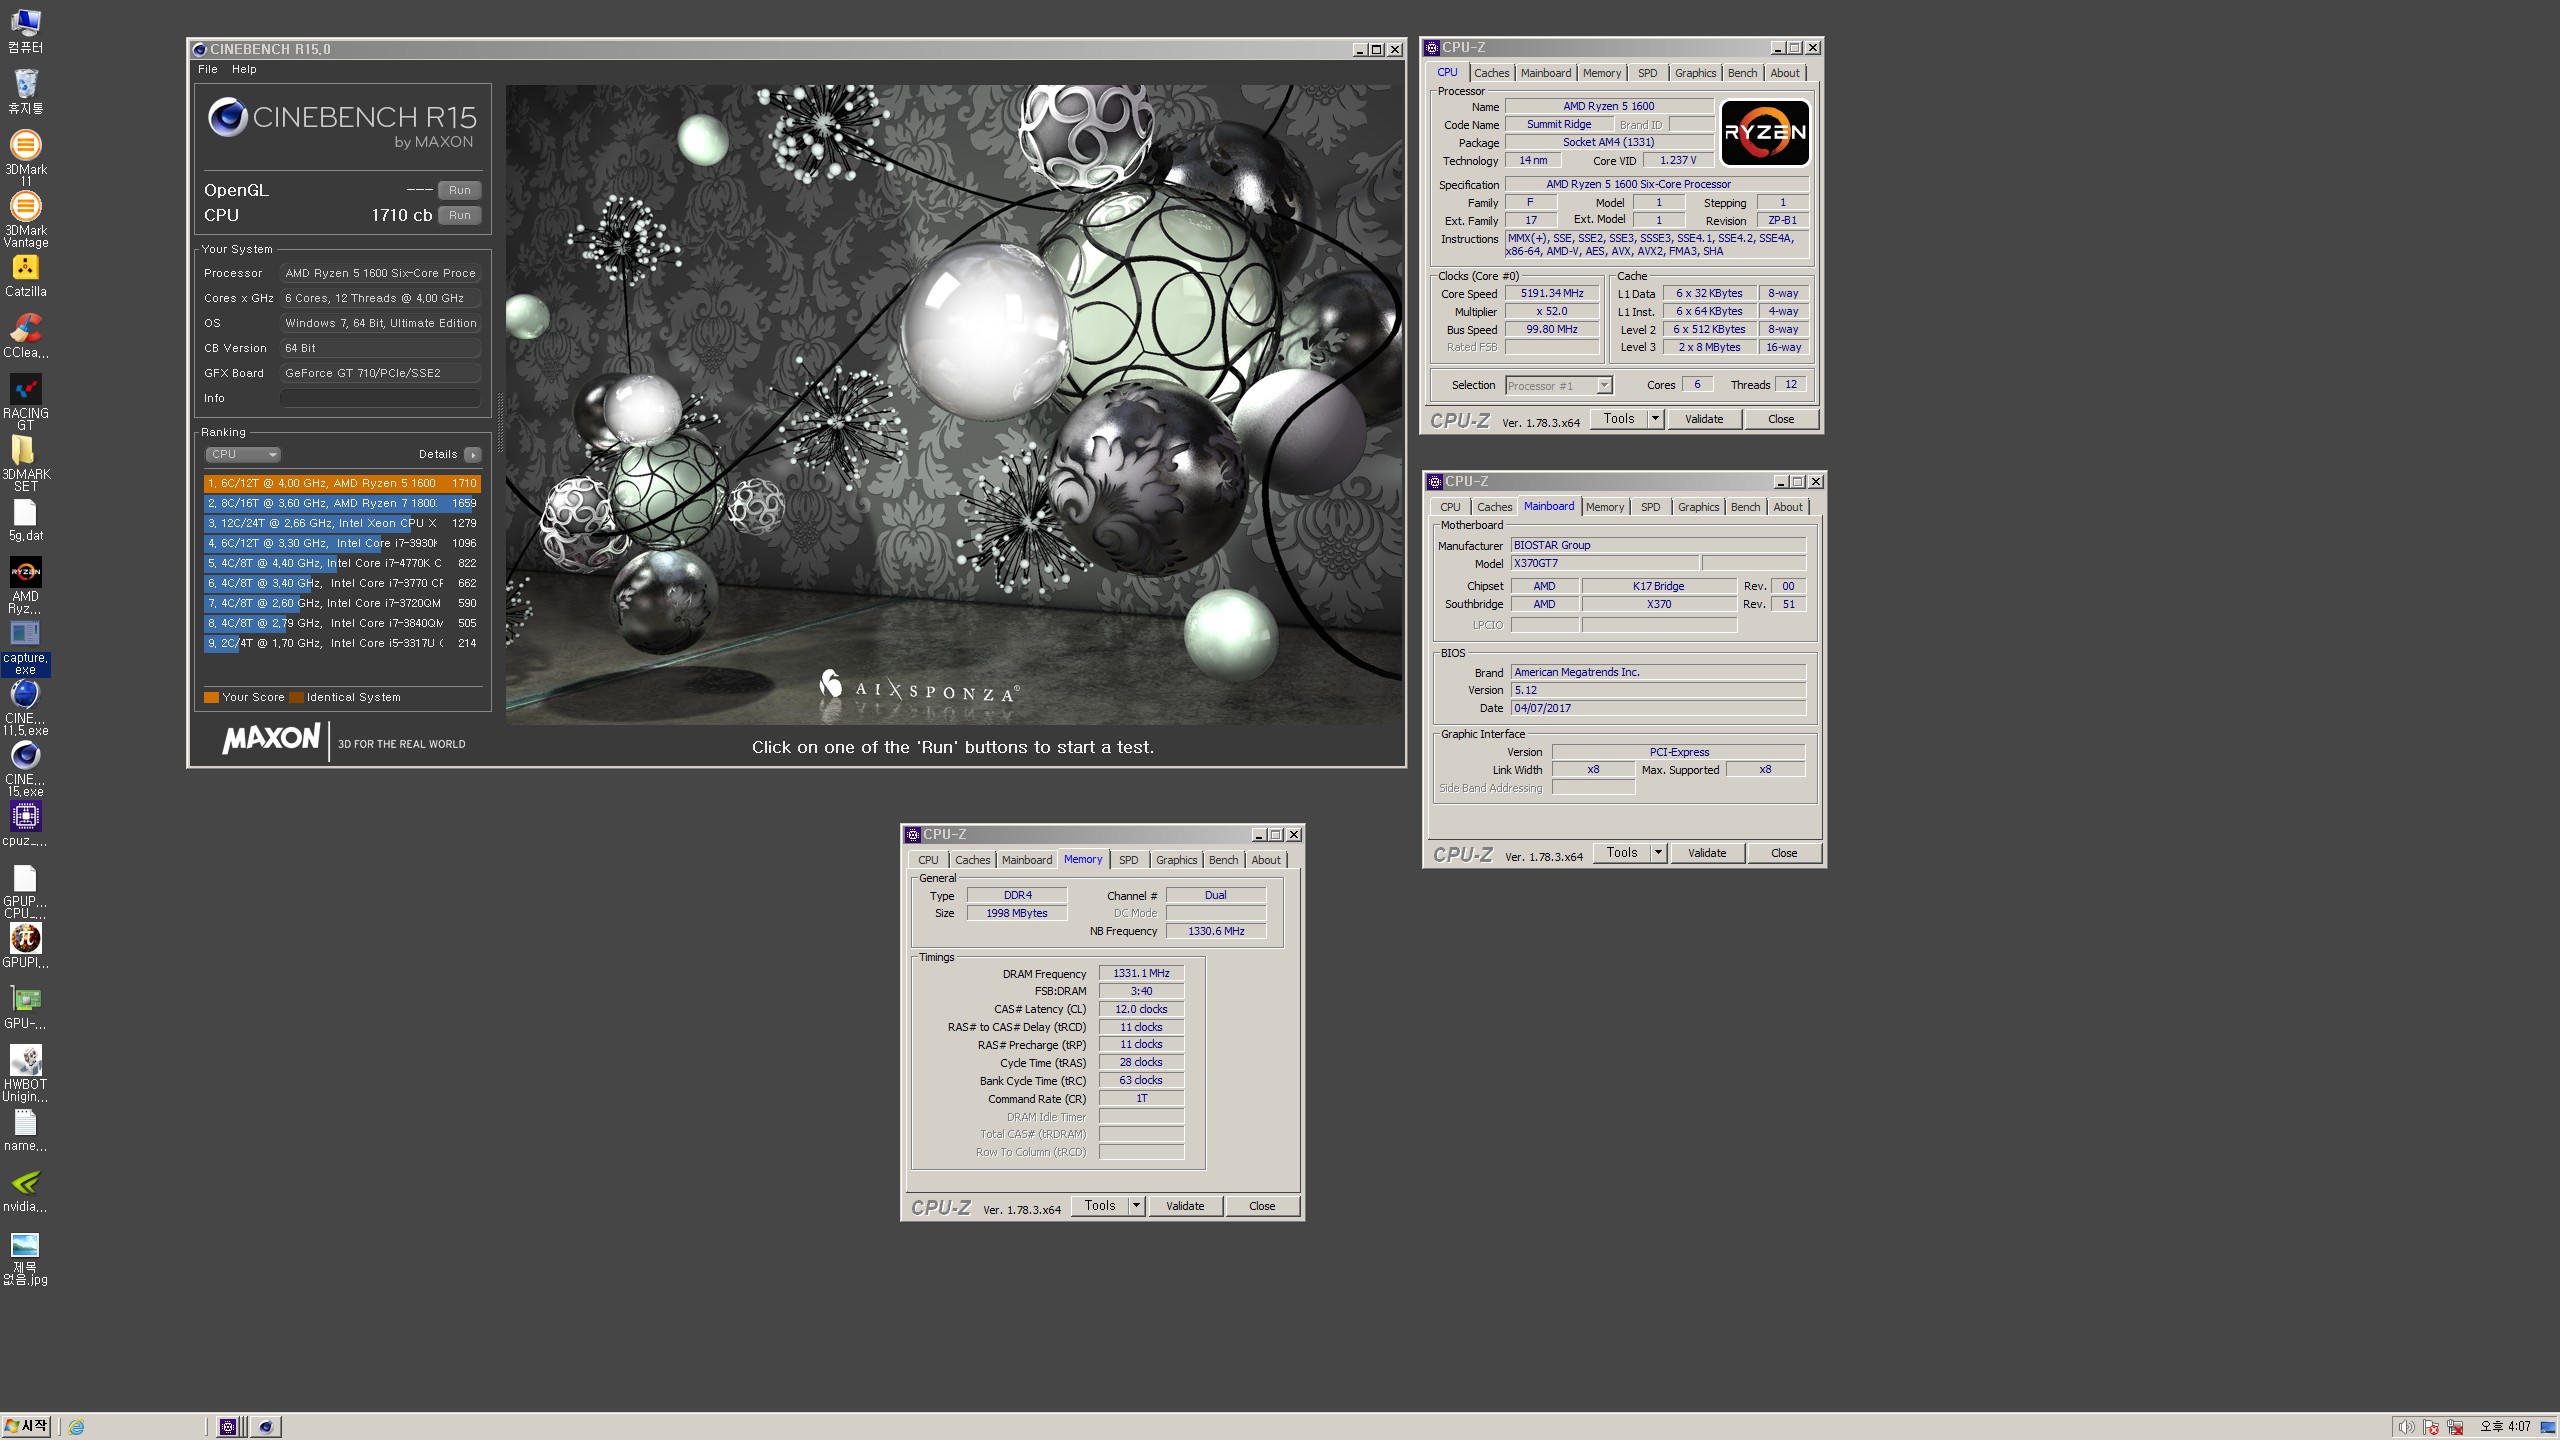Screen dimensions: 2560x1440
Task: Click the Tools button in top CPU-Z window
Action: point(1619,419)
